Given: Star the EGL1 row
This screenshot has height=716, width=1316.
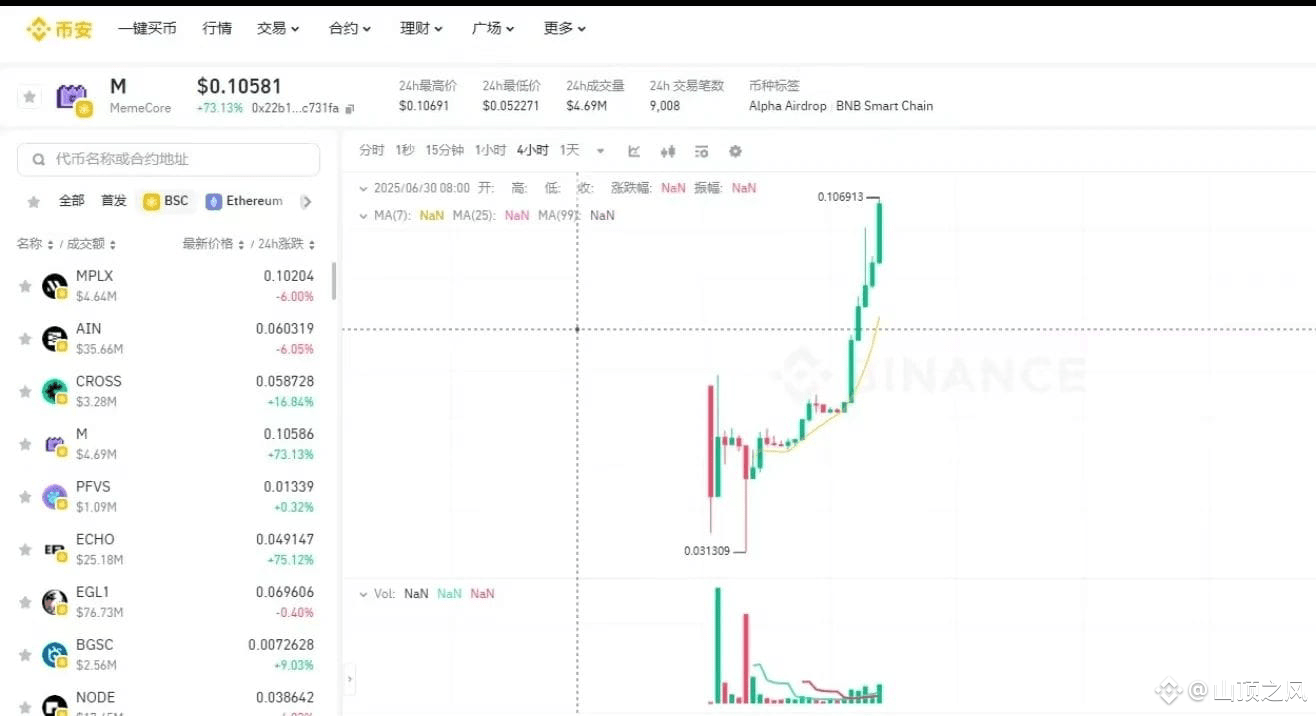Looking at the screenshot, I should (x=25, y=603).
